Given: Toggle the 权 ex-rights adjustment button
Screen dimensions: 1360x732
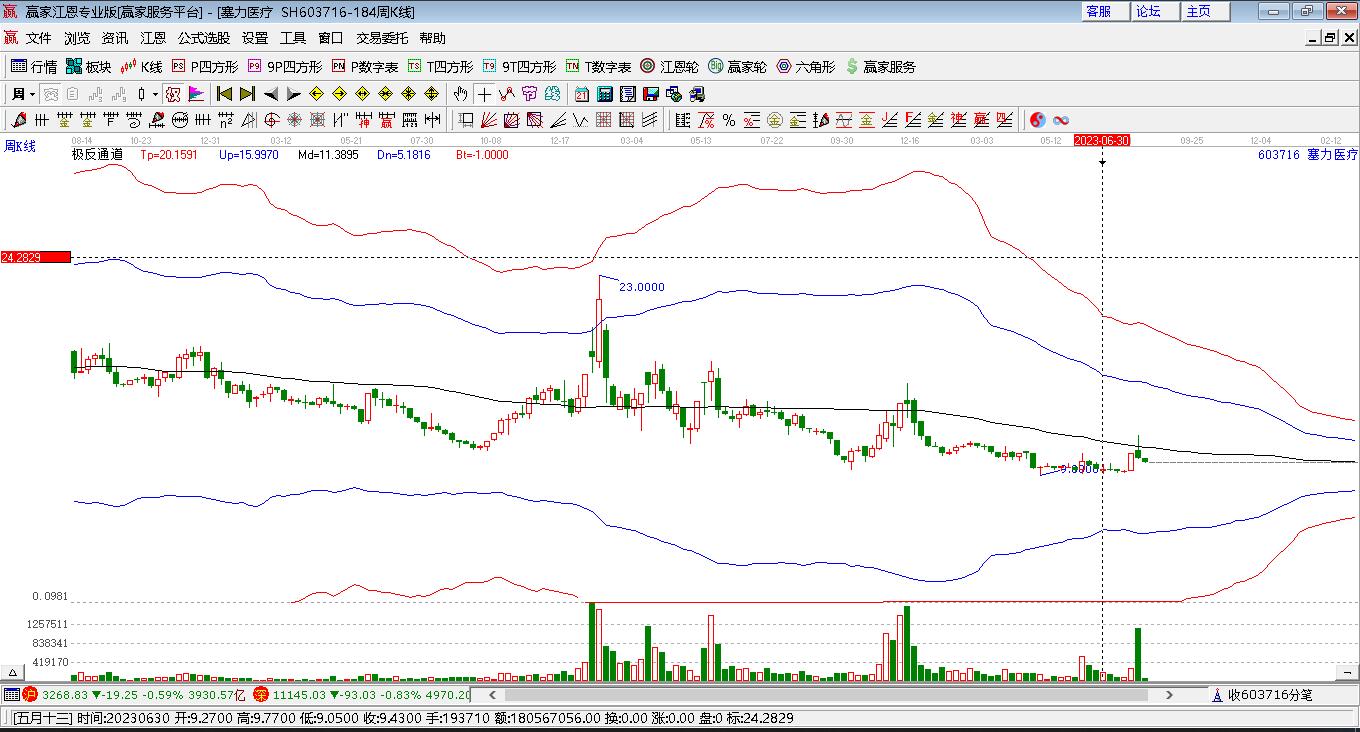Looking at the screenshot, I should [173, 94].
